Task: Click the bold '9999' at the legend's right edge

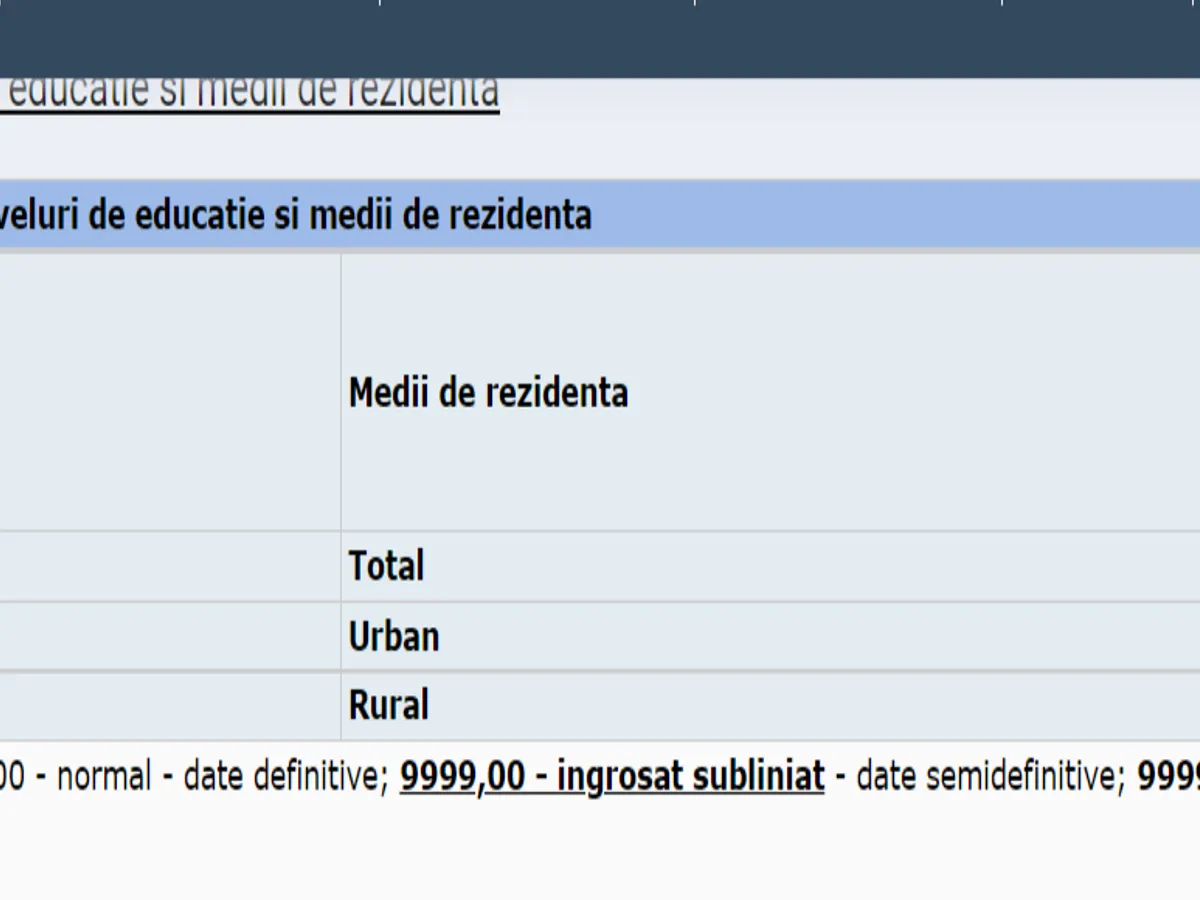Action: [x=1168, y=776]
